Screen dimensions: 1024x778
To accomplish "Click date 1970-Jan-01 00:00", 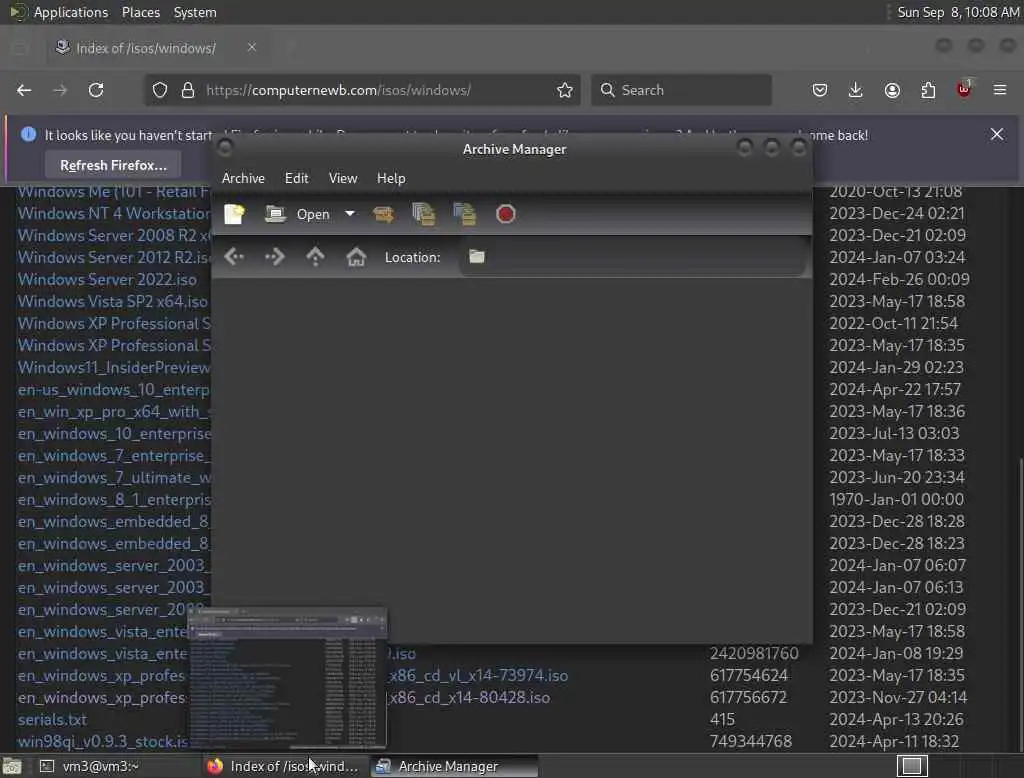I will click(896, 500).
